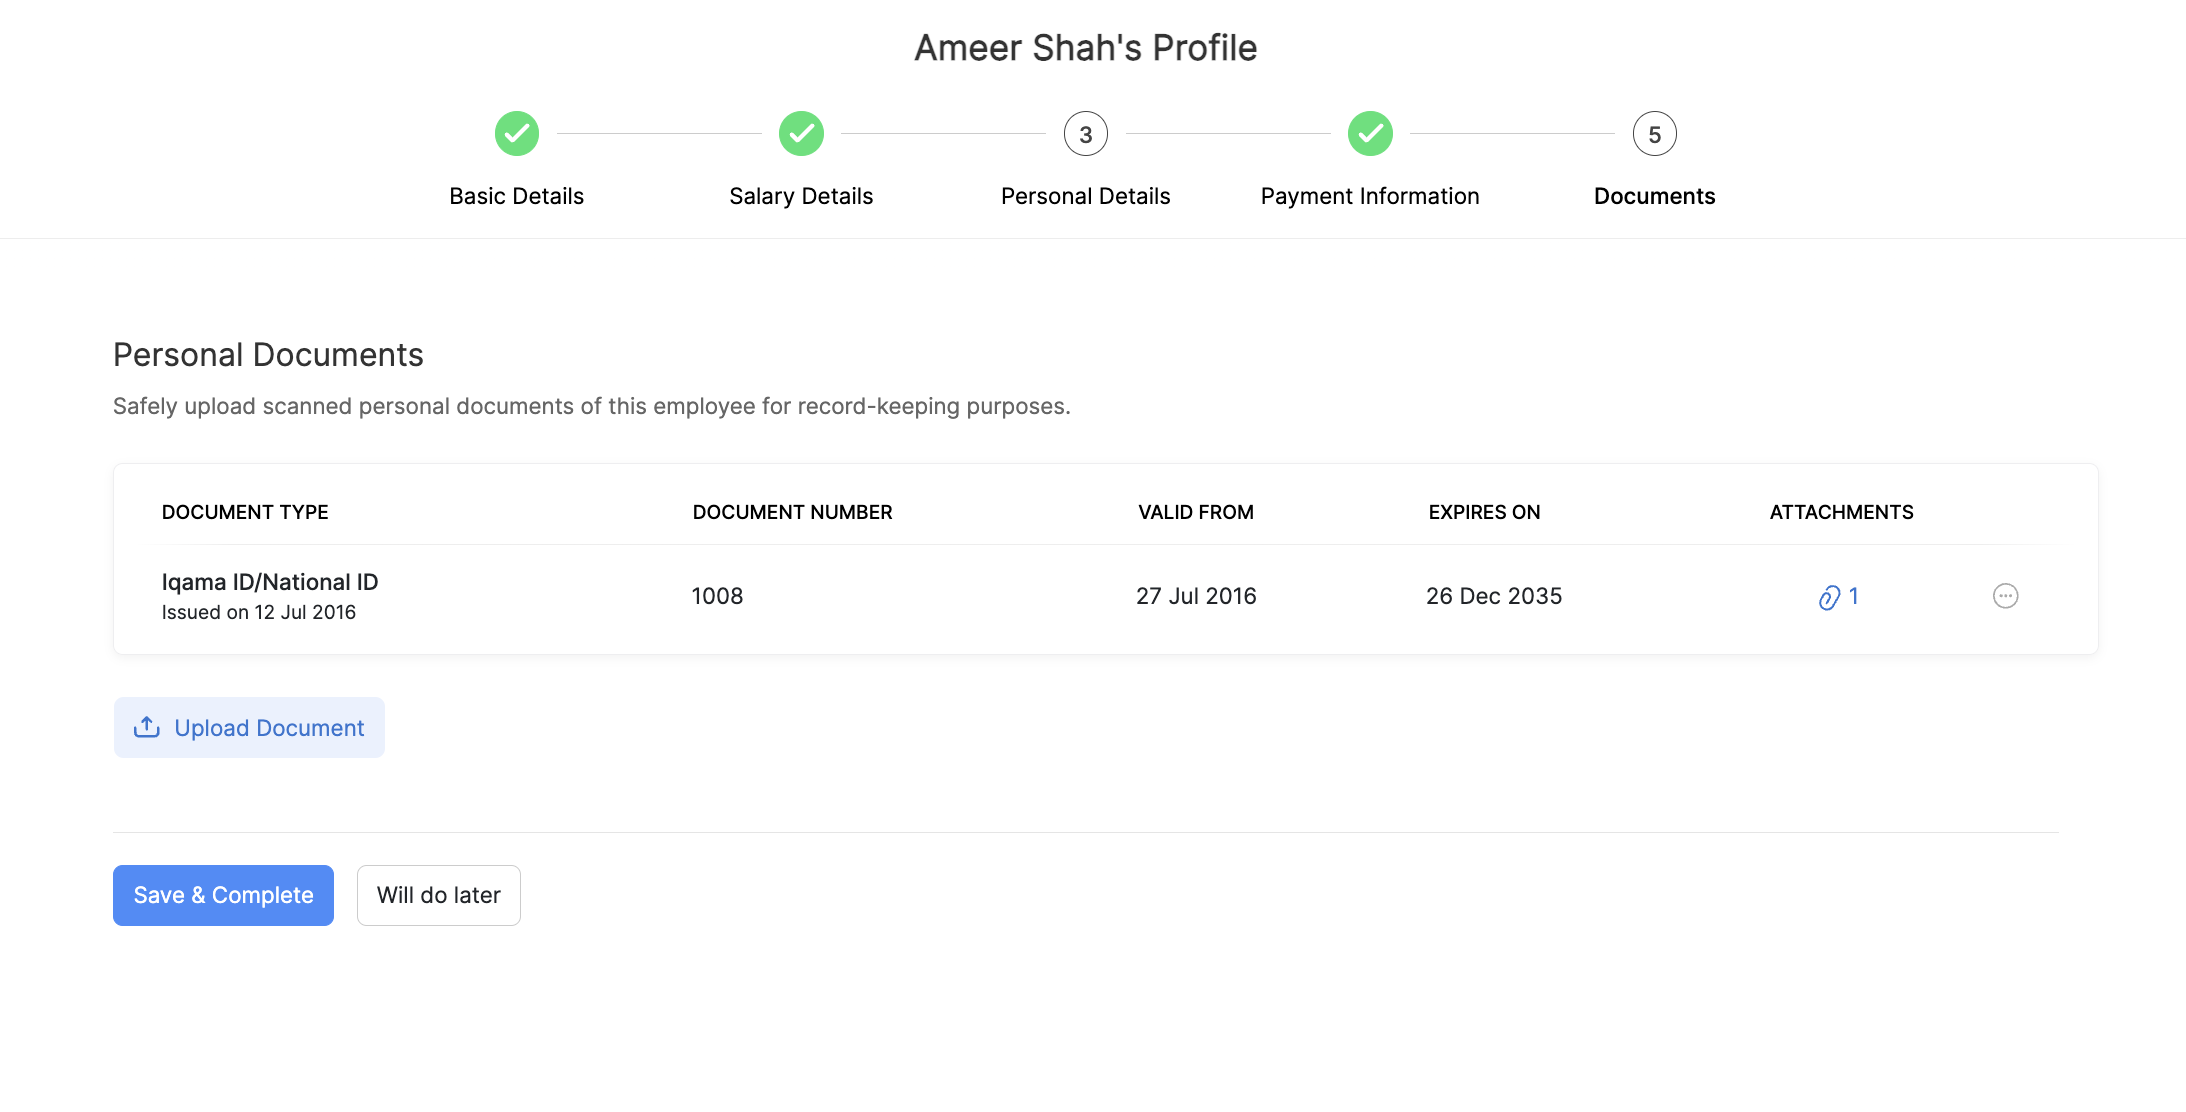This screenshot has width=2186, height=1112.
Task: Click the Salary Details green checkmark
Action: (x=800, y=133)
